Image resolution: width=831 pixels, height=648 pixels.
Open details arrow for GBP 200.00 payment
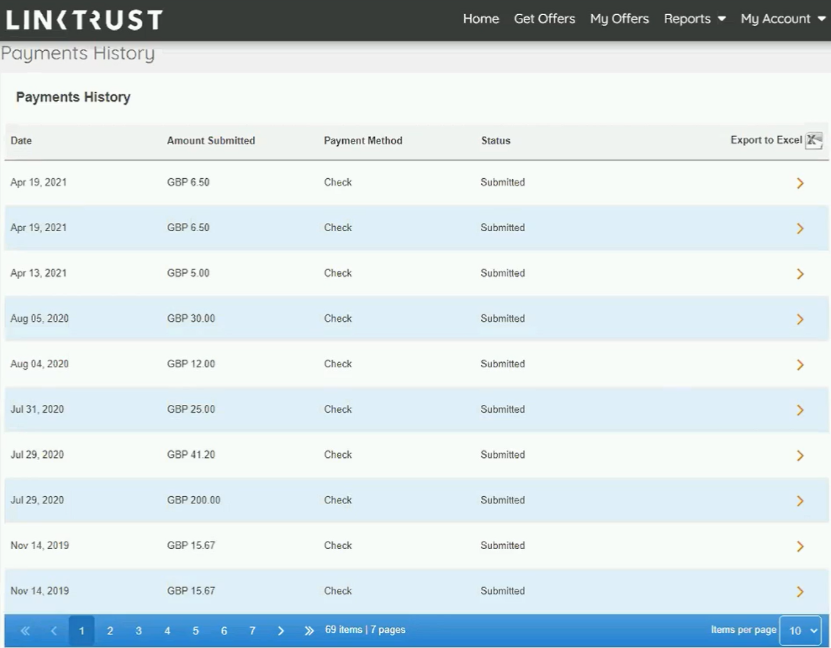click(x=800, y=501)
